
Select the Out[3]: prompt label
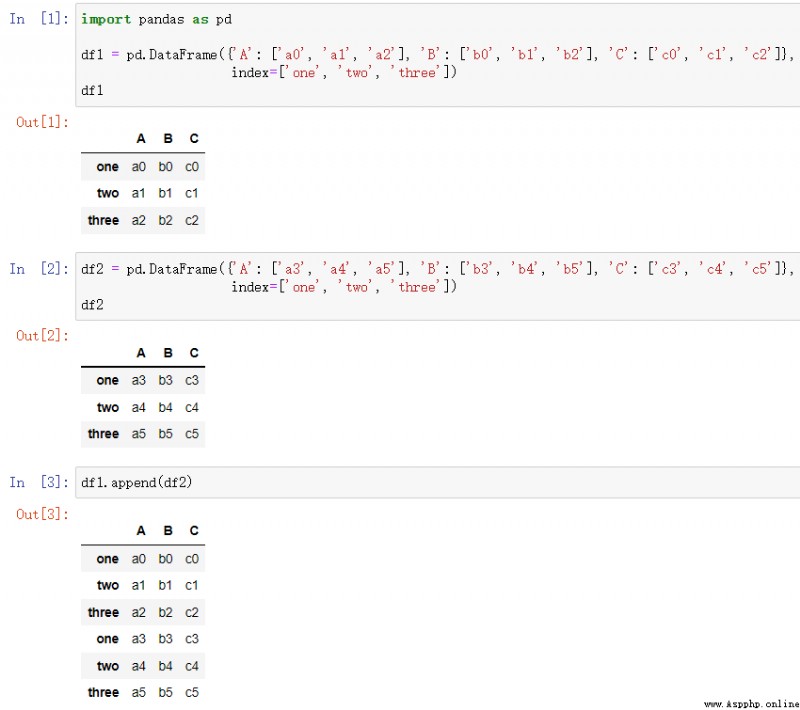[42, 514]
